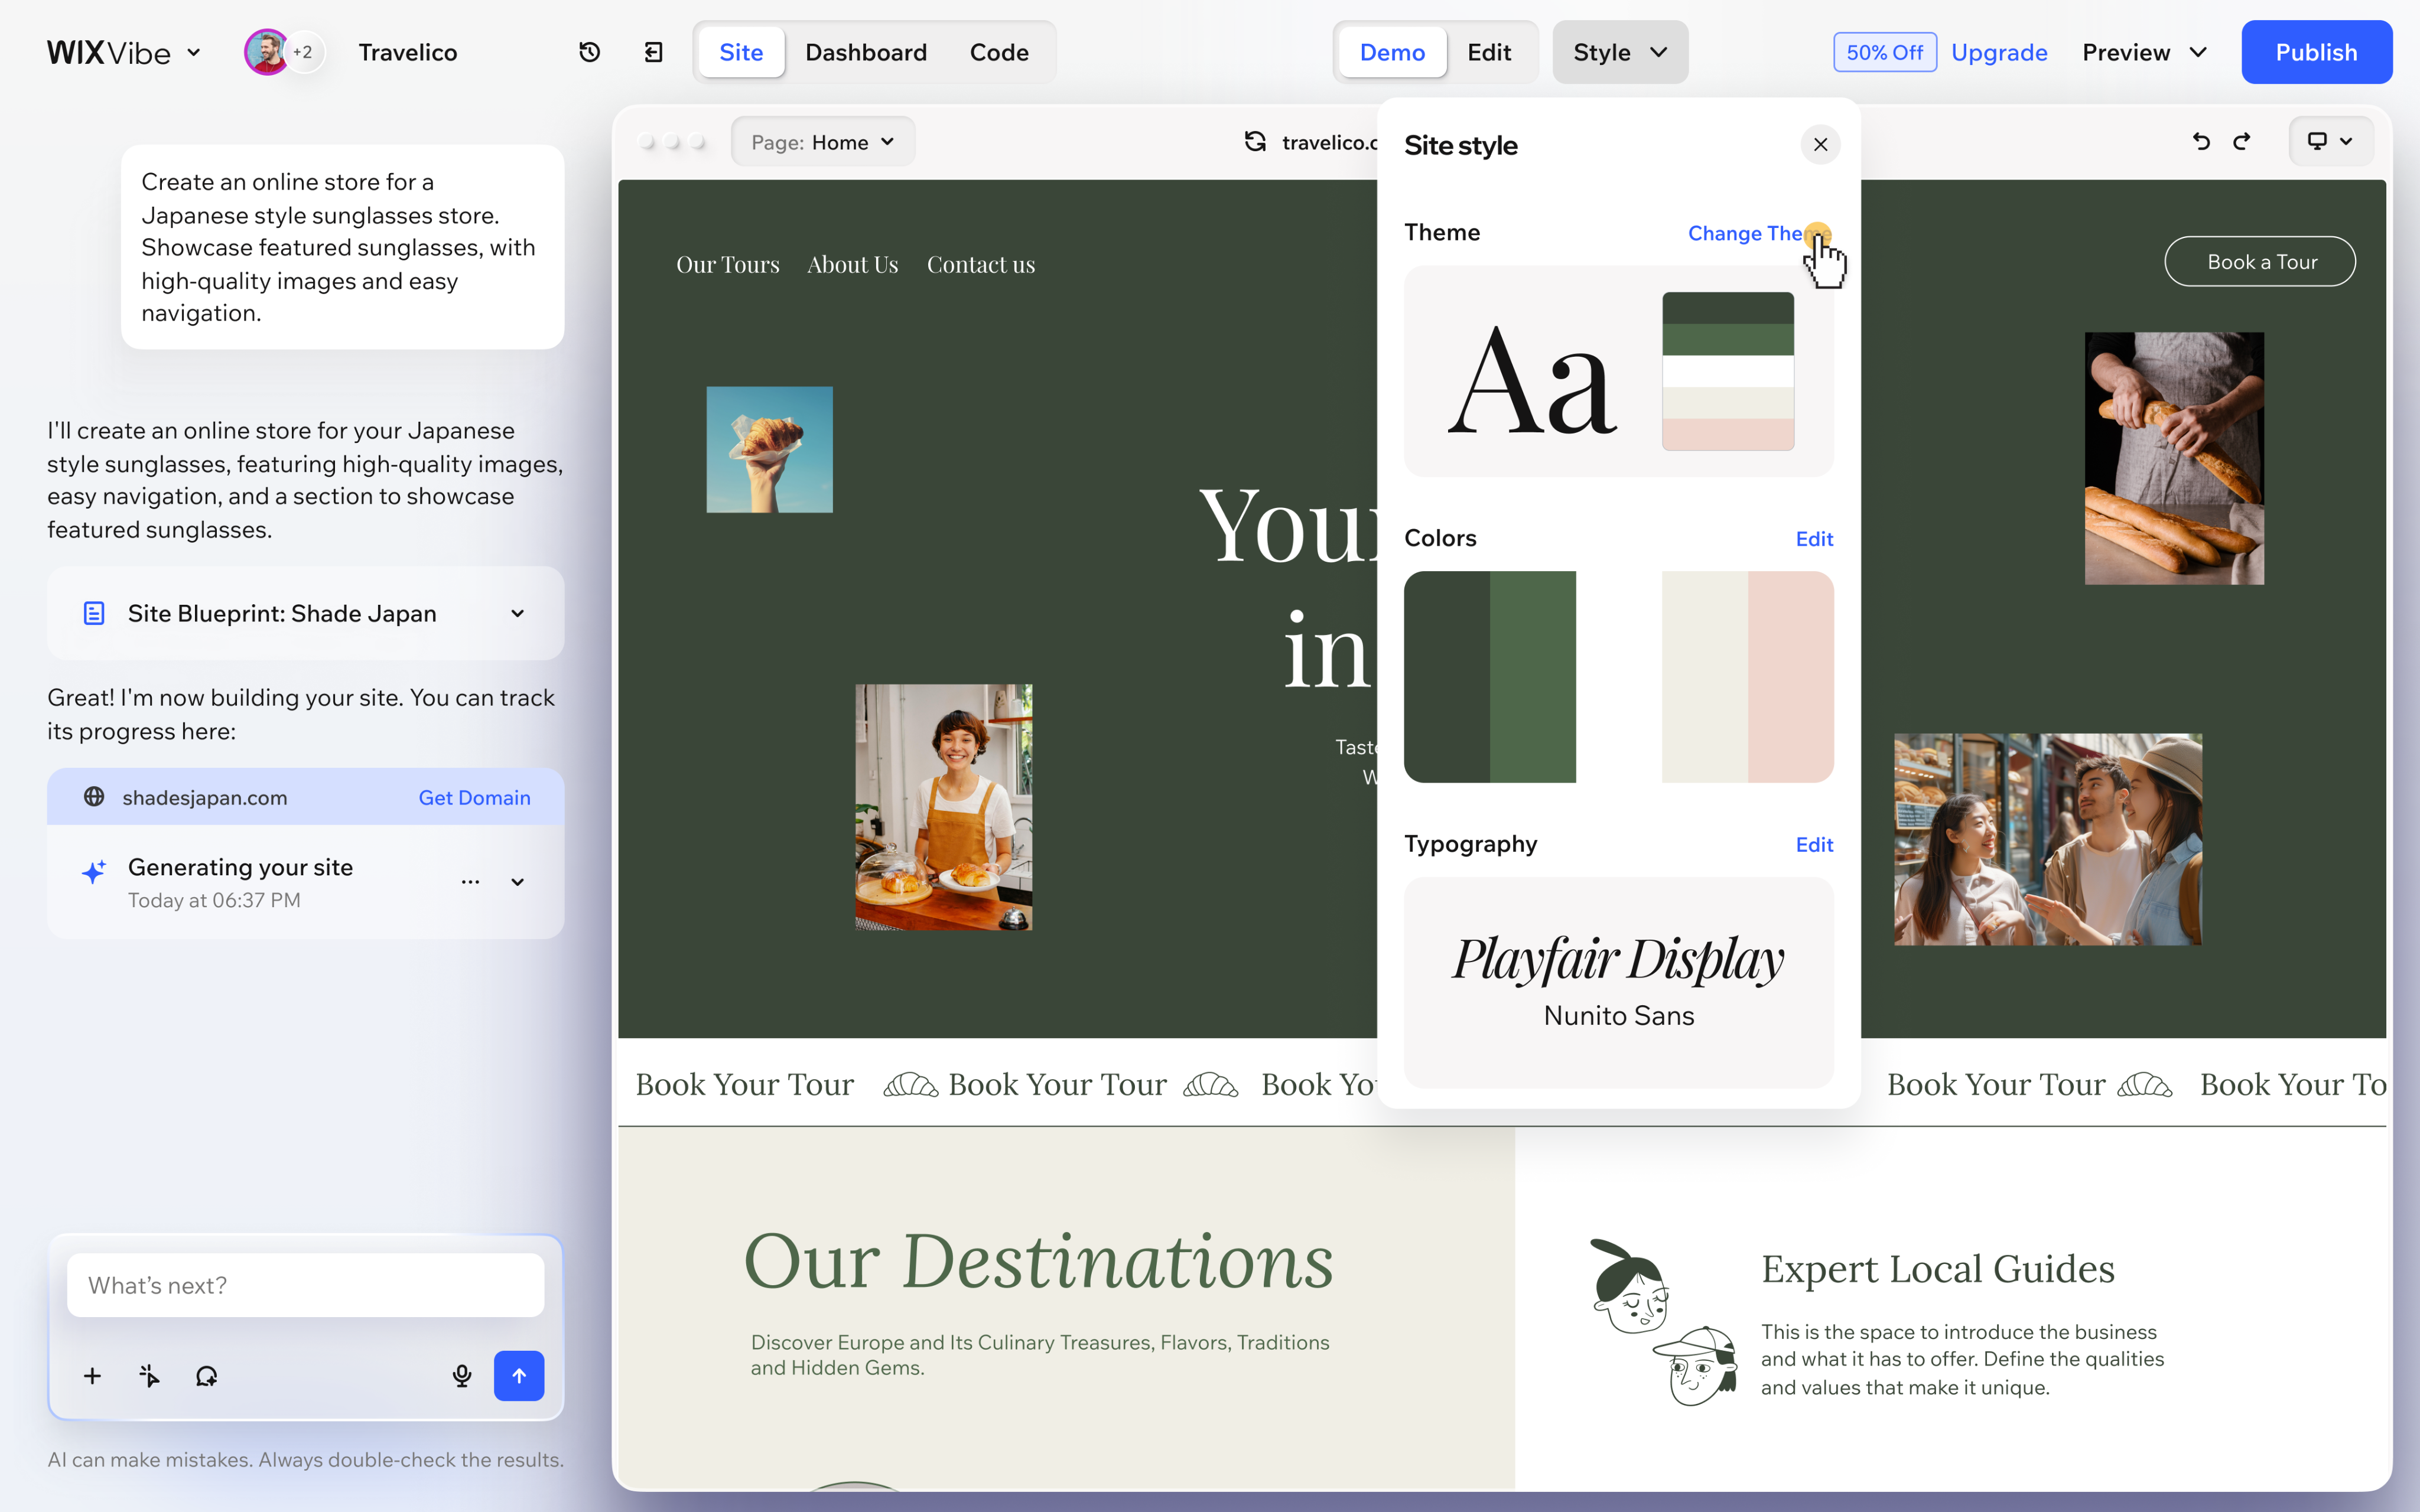Image resolution: width=2420 pixels, height=1512 pixels.
Task: Activate the microphone voice input
Action: (x=461, y=1376)
